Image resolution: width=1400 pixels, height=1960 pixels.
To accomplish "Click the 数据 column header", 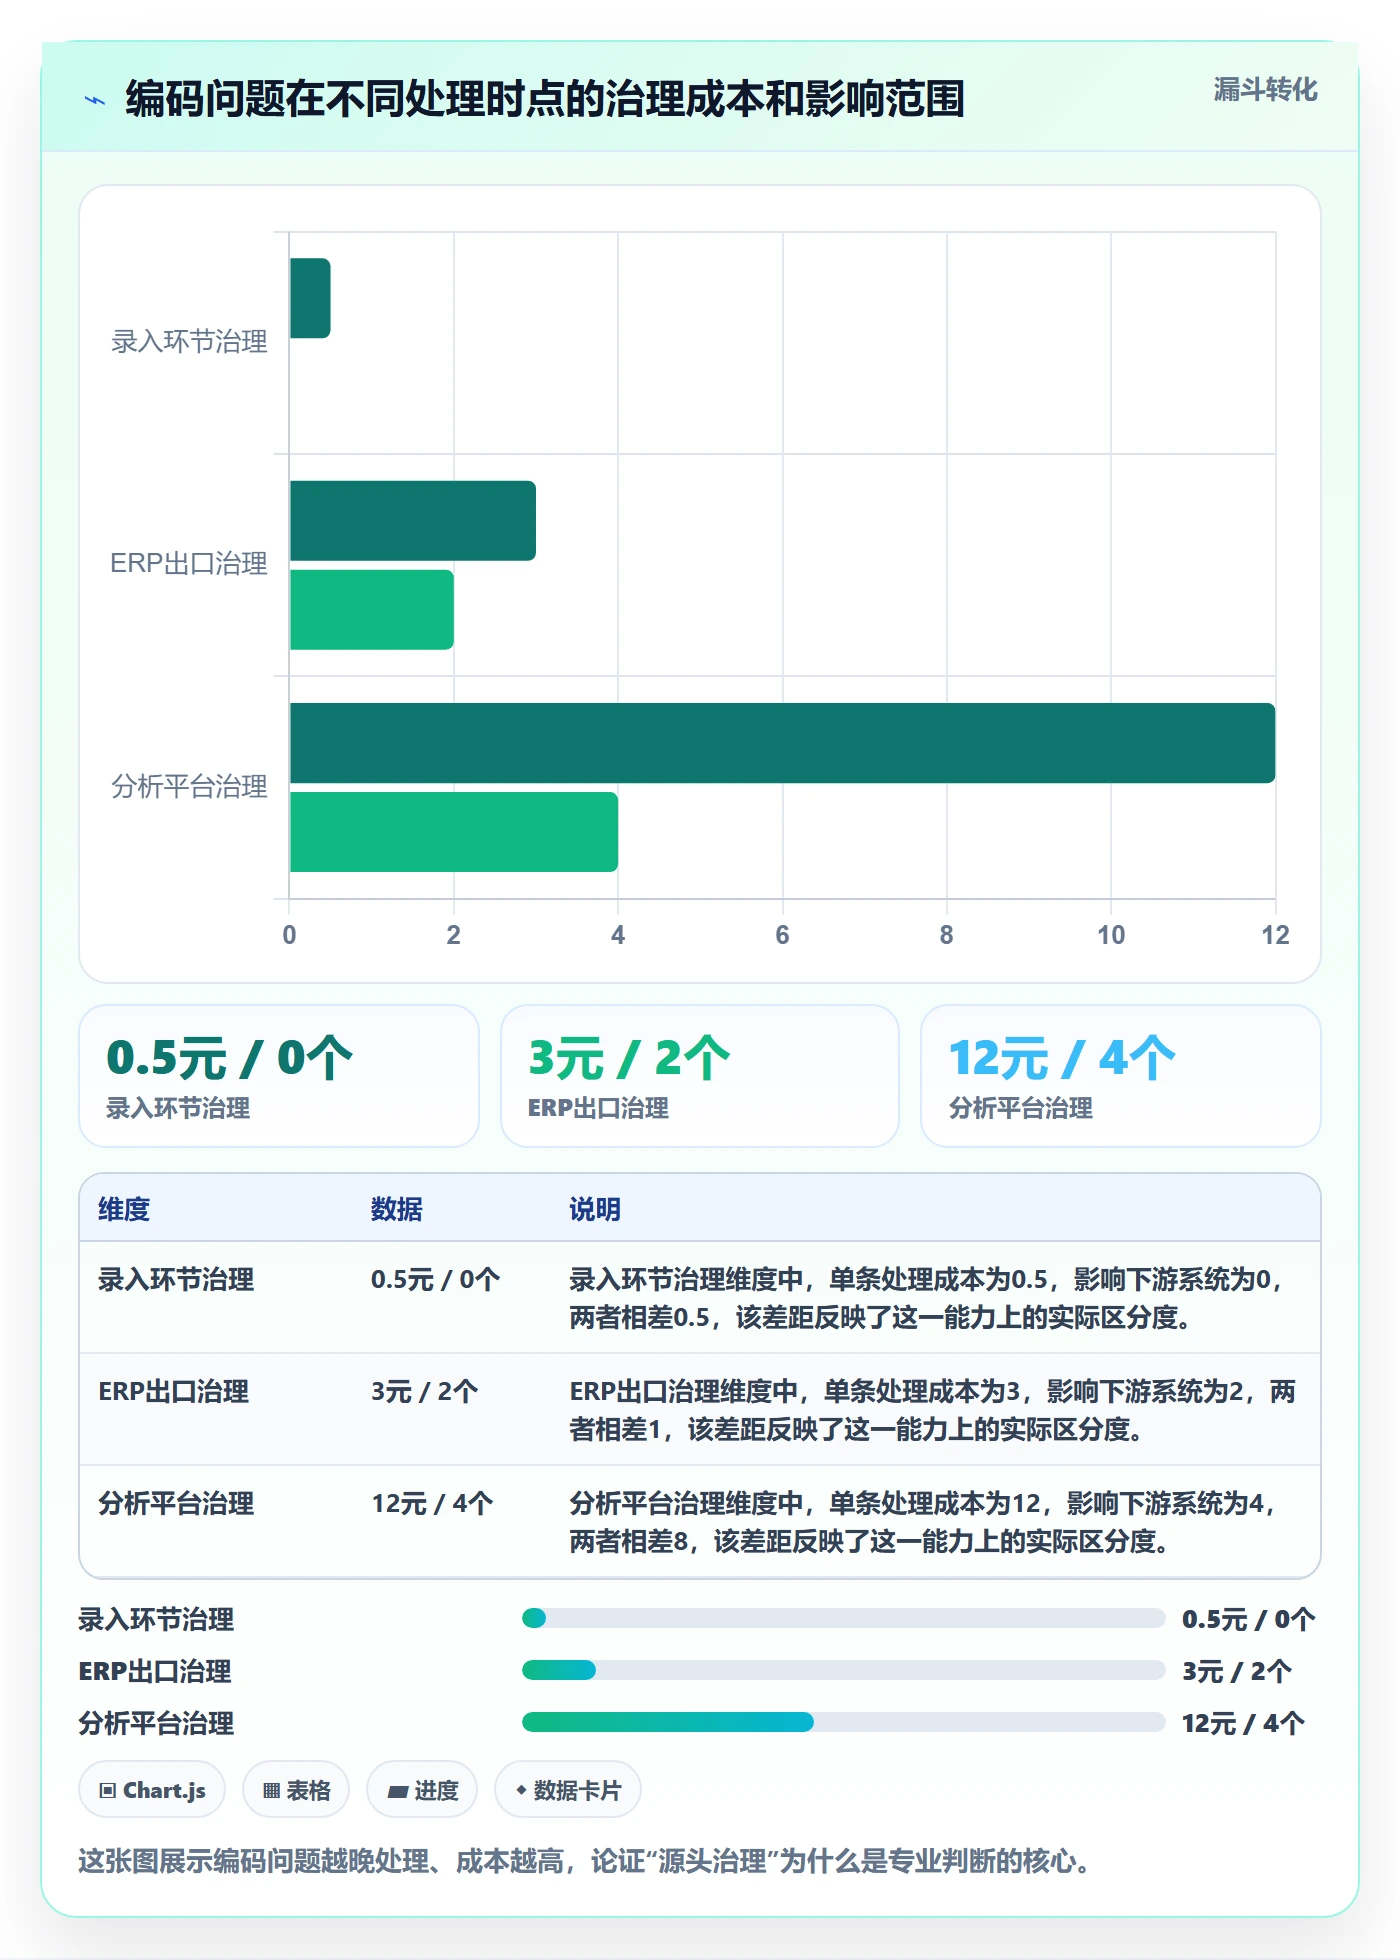I will [397, 1209].
